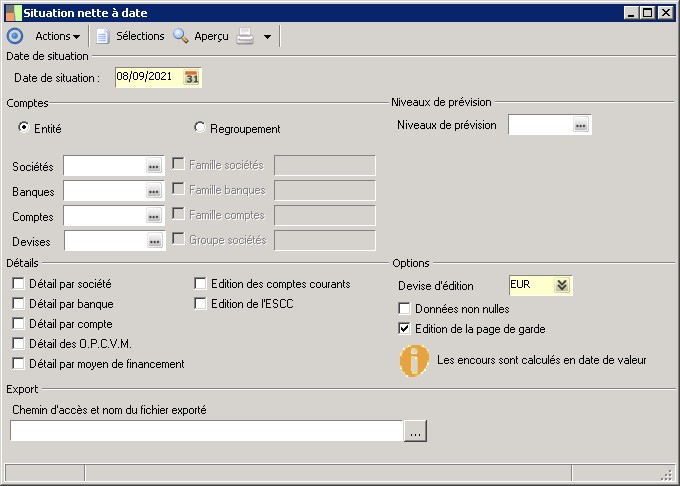Open Sociétés lookup ellipsis button

[x=154, y=166]
